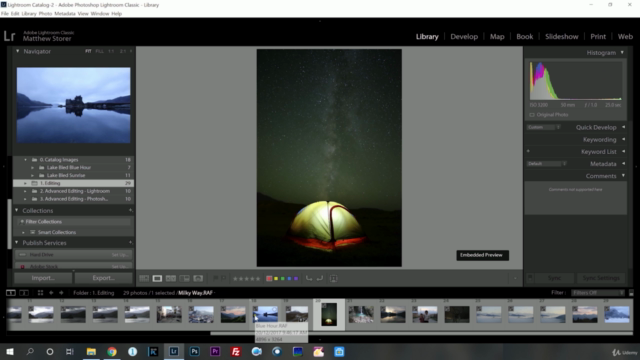Go back arrow in filmstrip bar
The width and height of the screenshot is (640, 360).
(x=51, y=293)
